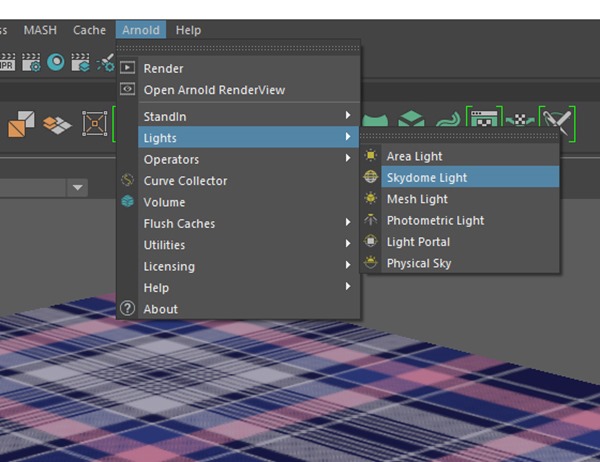Click the teal circular Hypershade icon
The image size is (600, 462).
point(56,62)
